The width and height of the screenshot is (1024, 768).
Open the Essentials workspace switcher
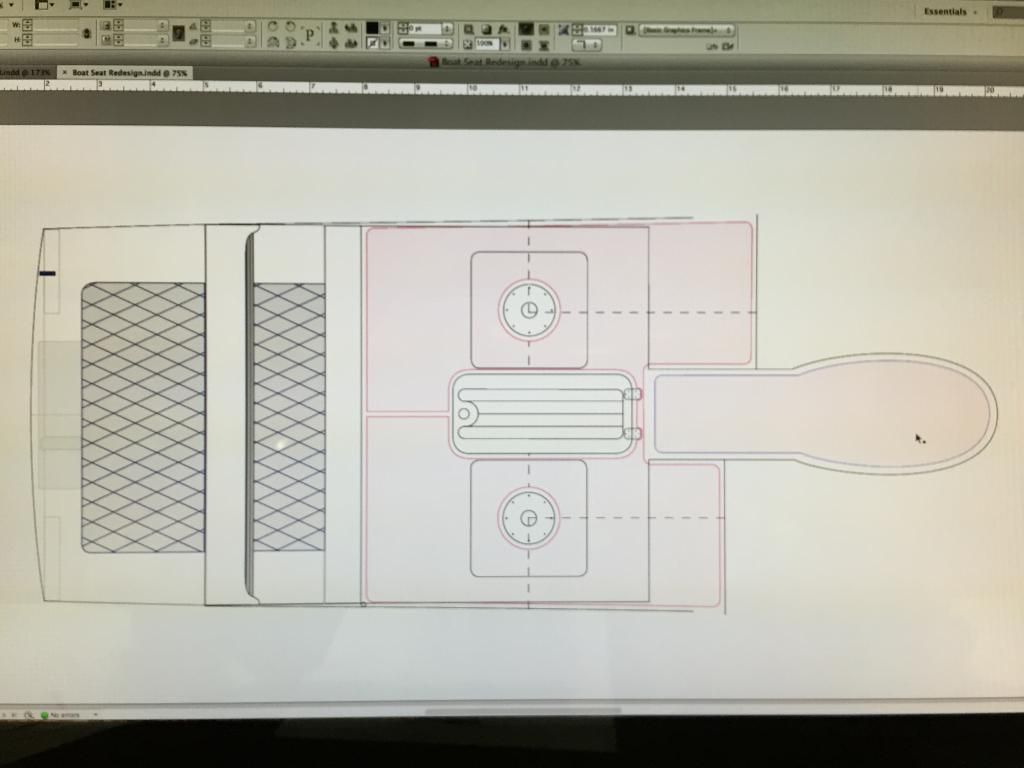click(x=950, y=12)
